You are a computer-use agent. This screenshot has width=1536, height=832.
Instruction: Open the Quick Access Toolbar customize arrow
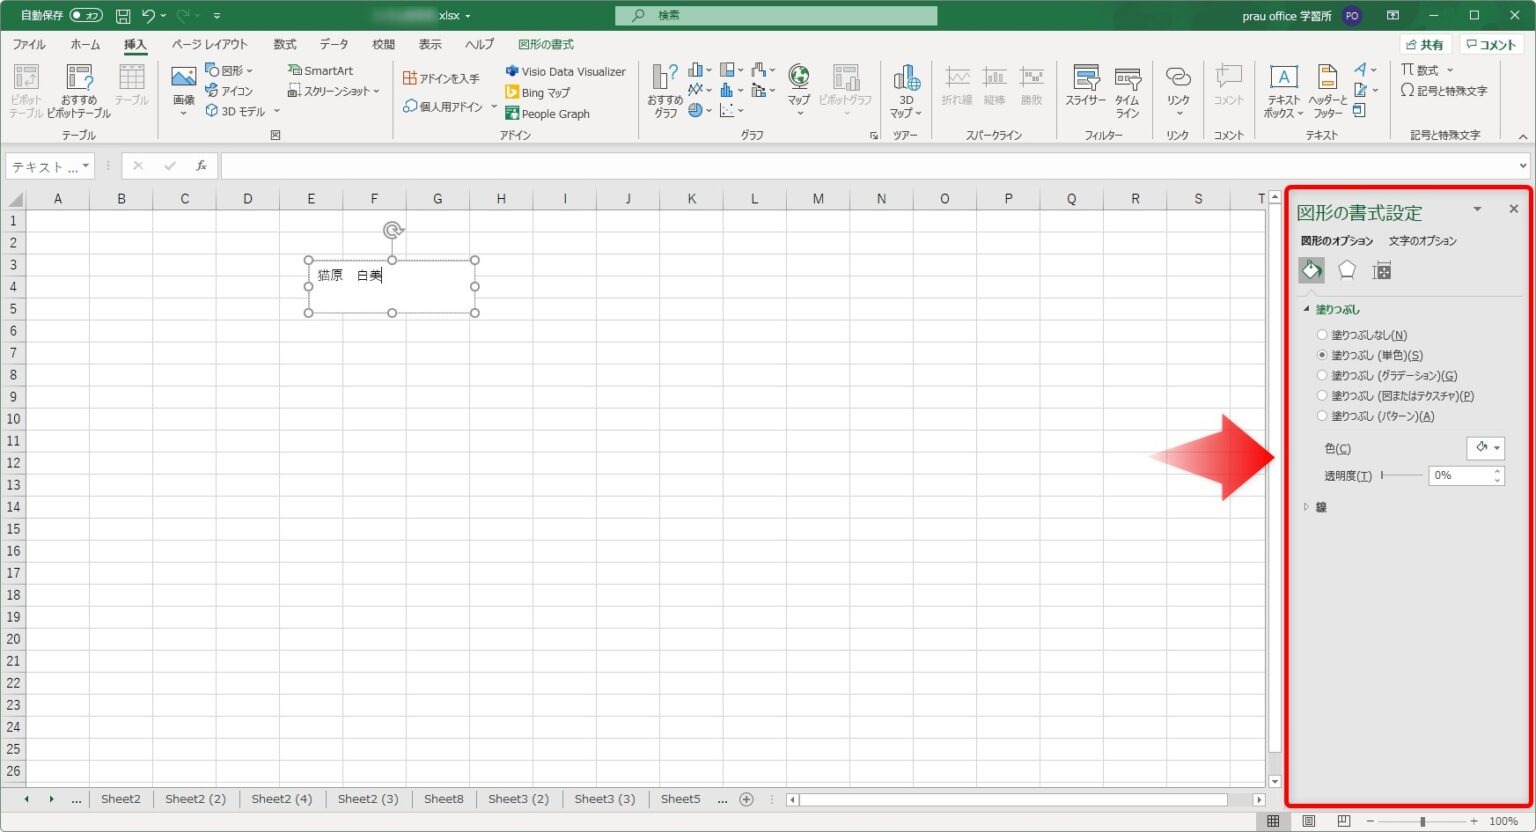pos(217,16)
